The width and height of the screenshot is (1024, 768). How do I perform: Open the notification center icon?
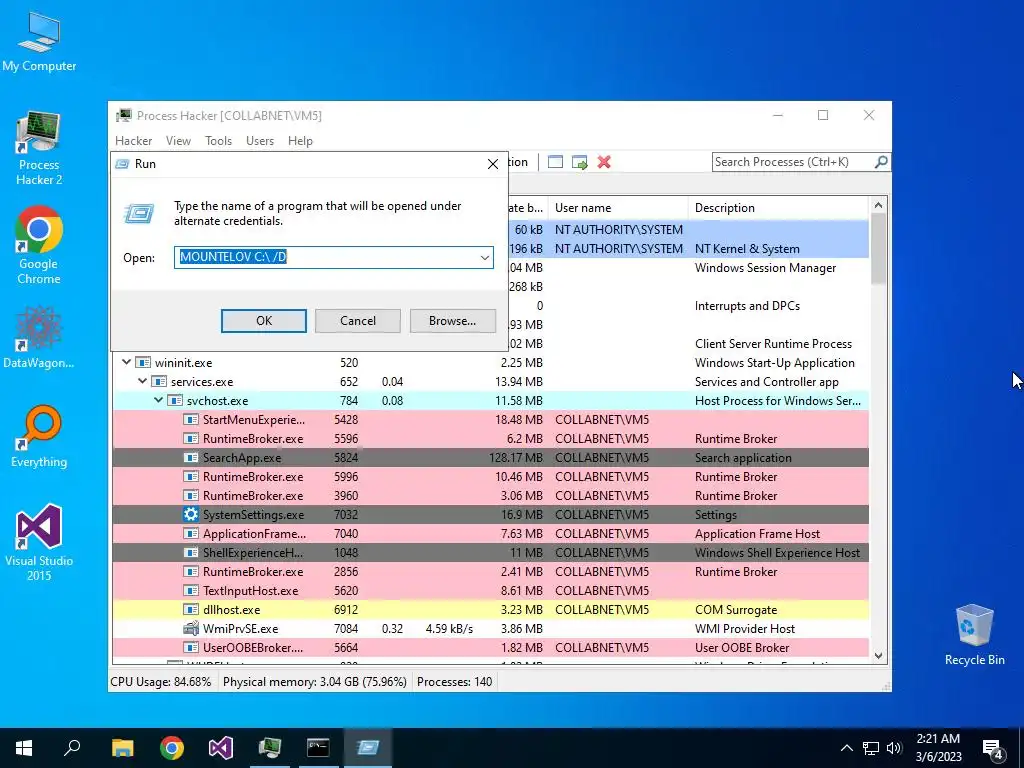point(993,748)
